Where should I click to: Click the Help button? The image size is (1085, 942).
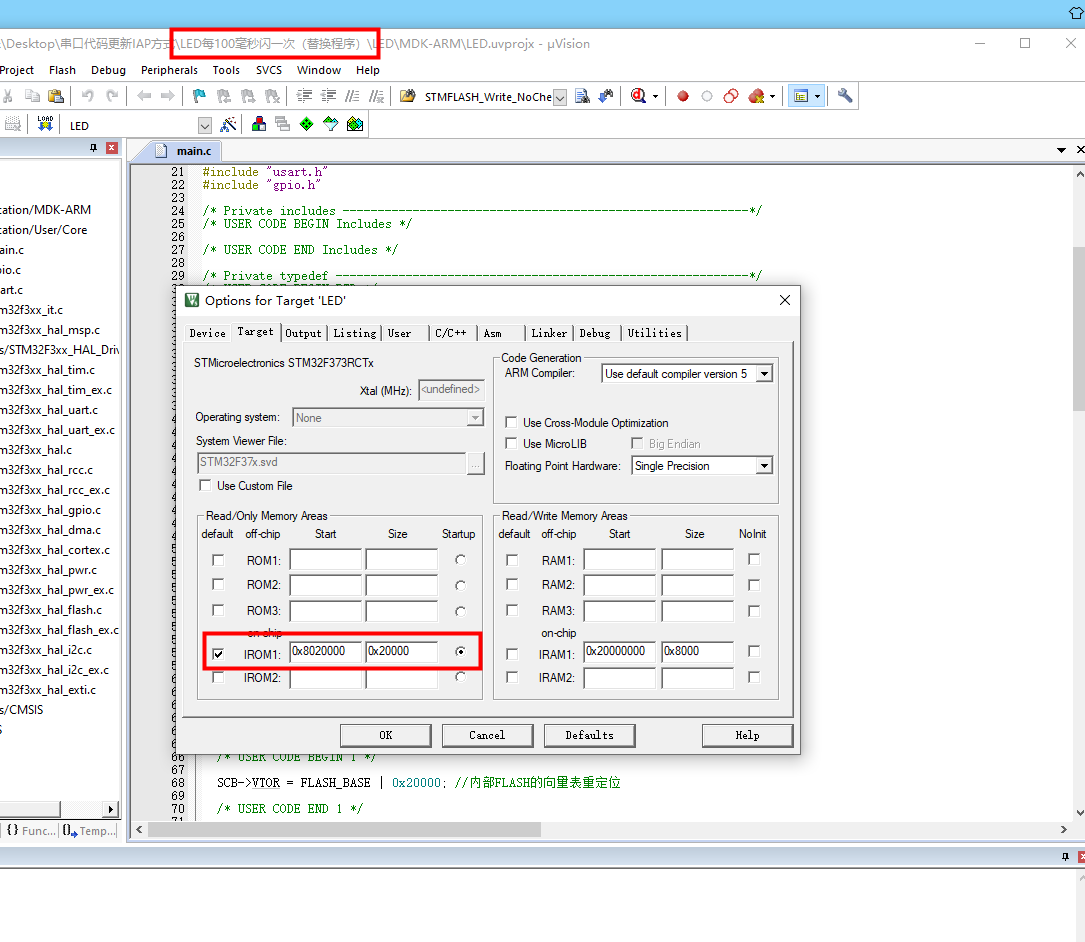[747, 735]
